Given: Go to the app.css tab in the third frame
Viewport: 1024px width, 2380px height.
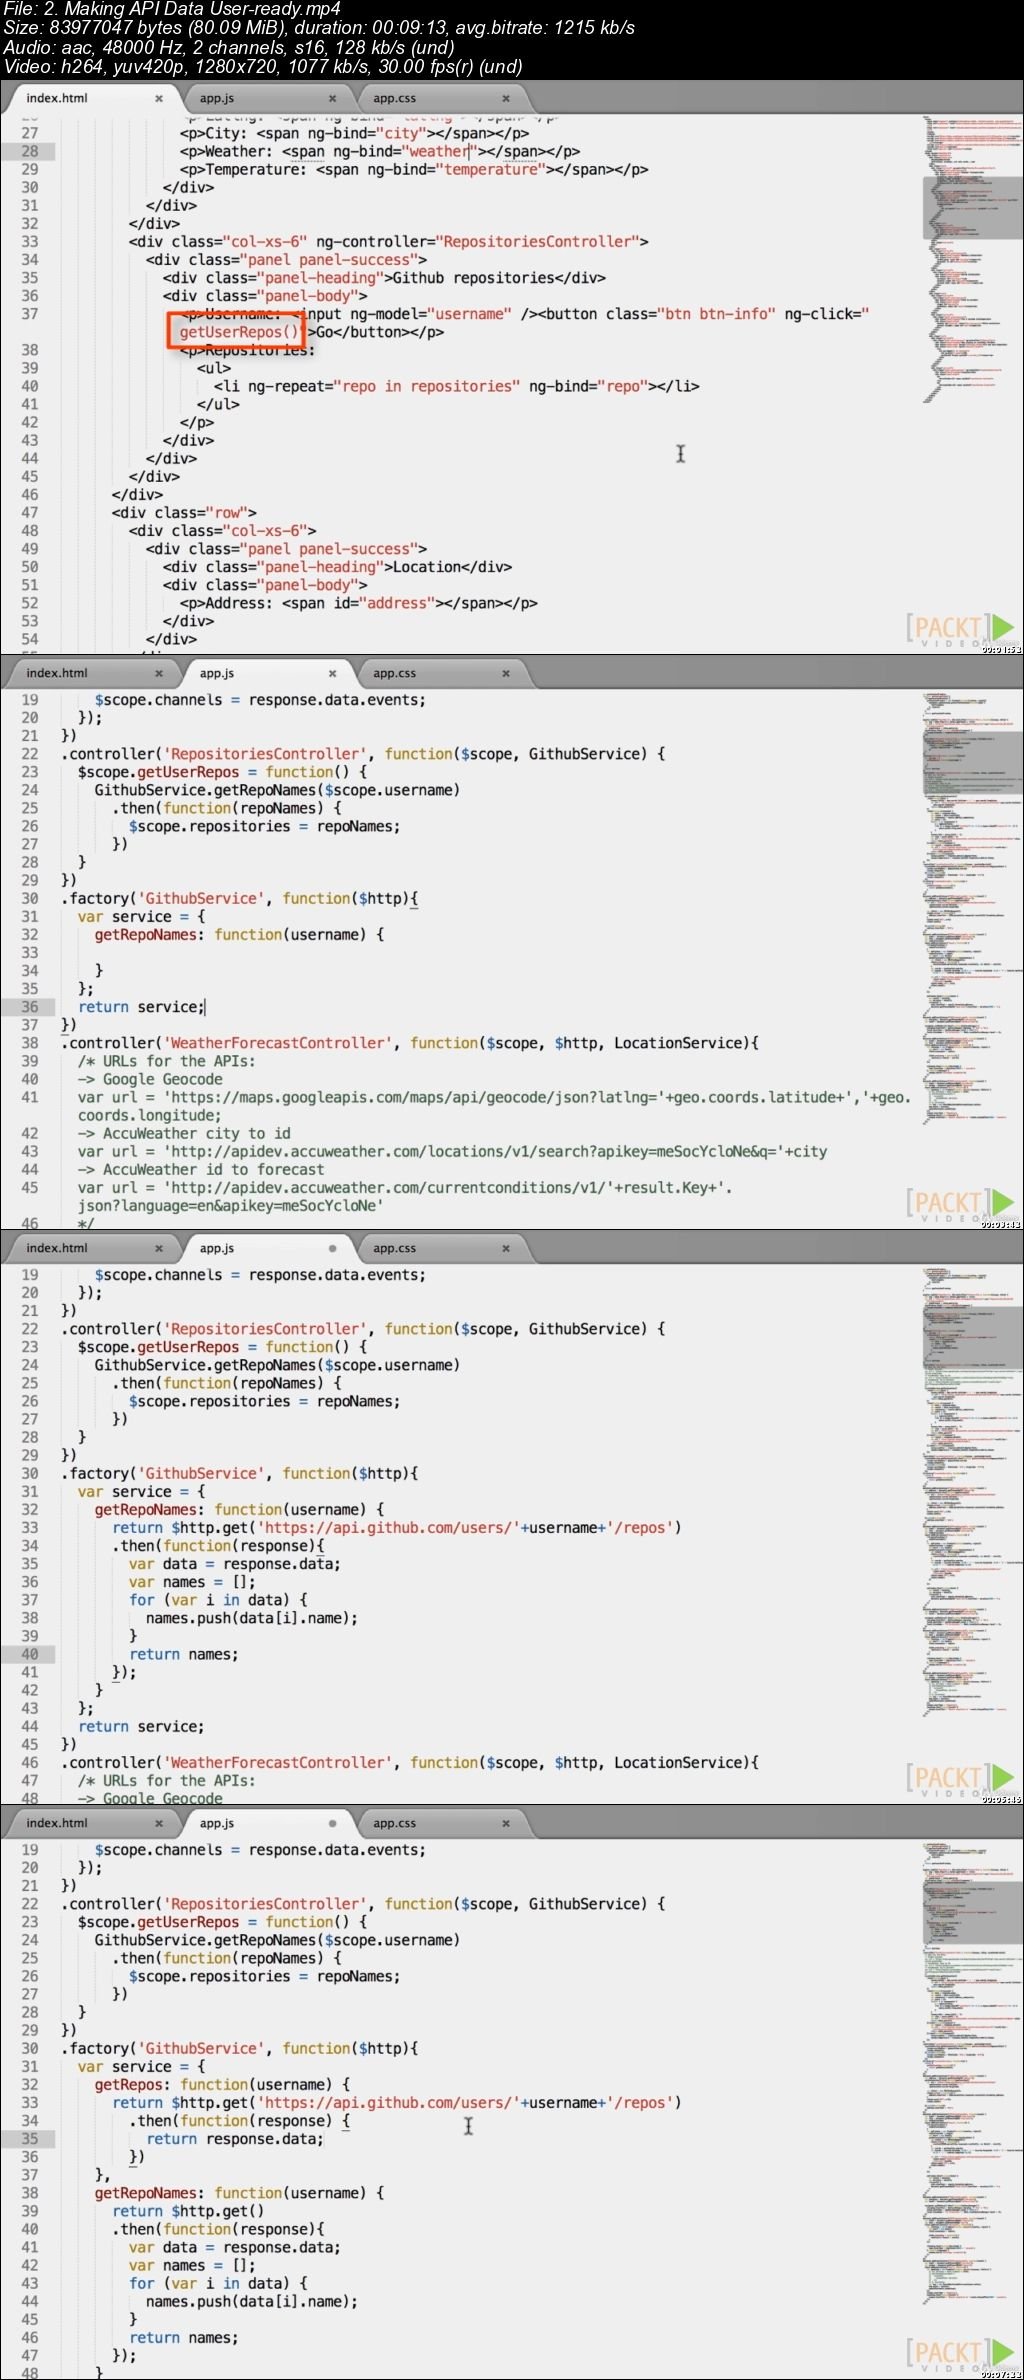Looking at the screenshot, I should click(394, 1248).
